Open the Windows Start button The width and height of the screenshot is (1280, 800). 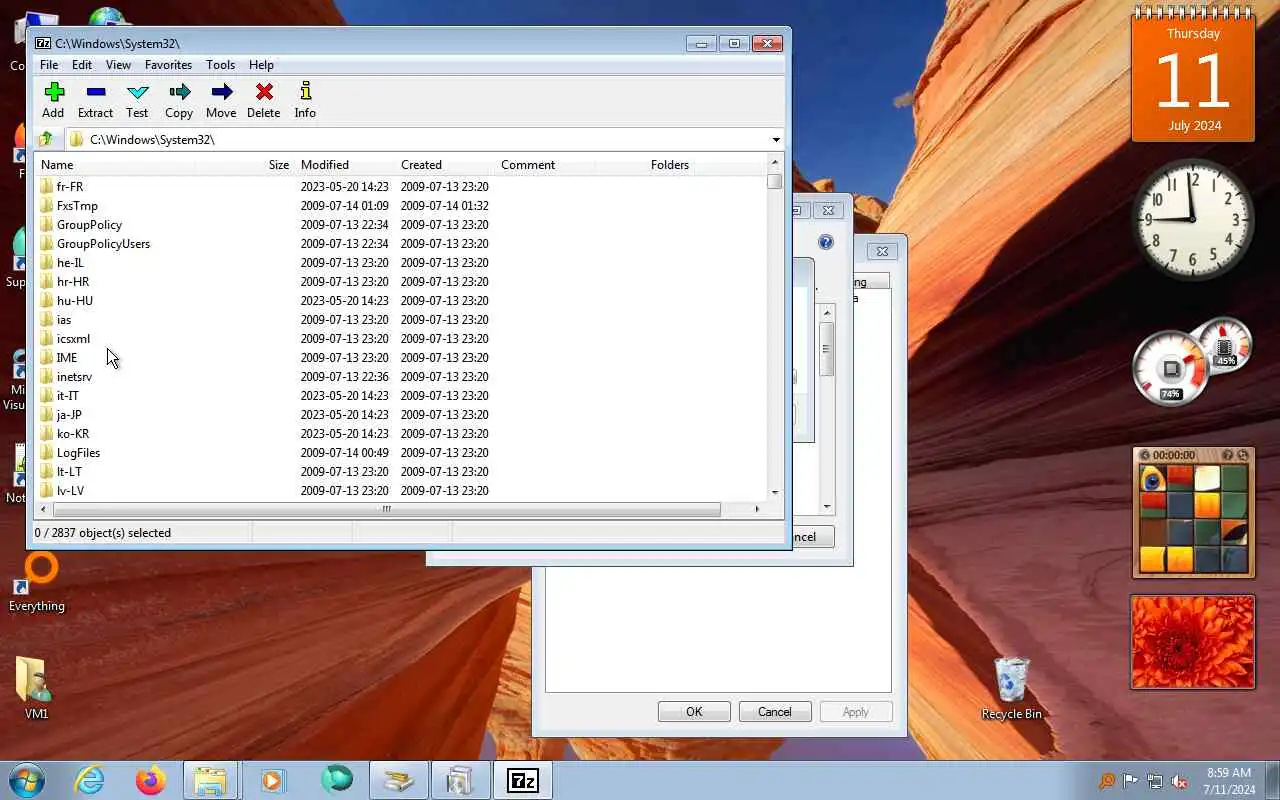tap(27, 779)
